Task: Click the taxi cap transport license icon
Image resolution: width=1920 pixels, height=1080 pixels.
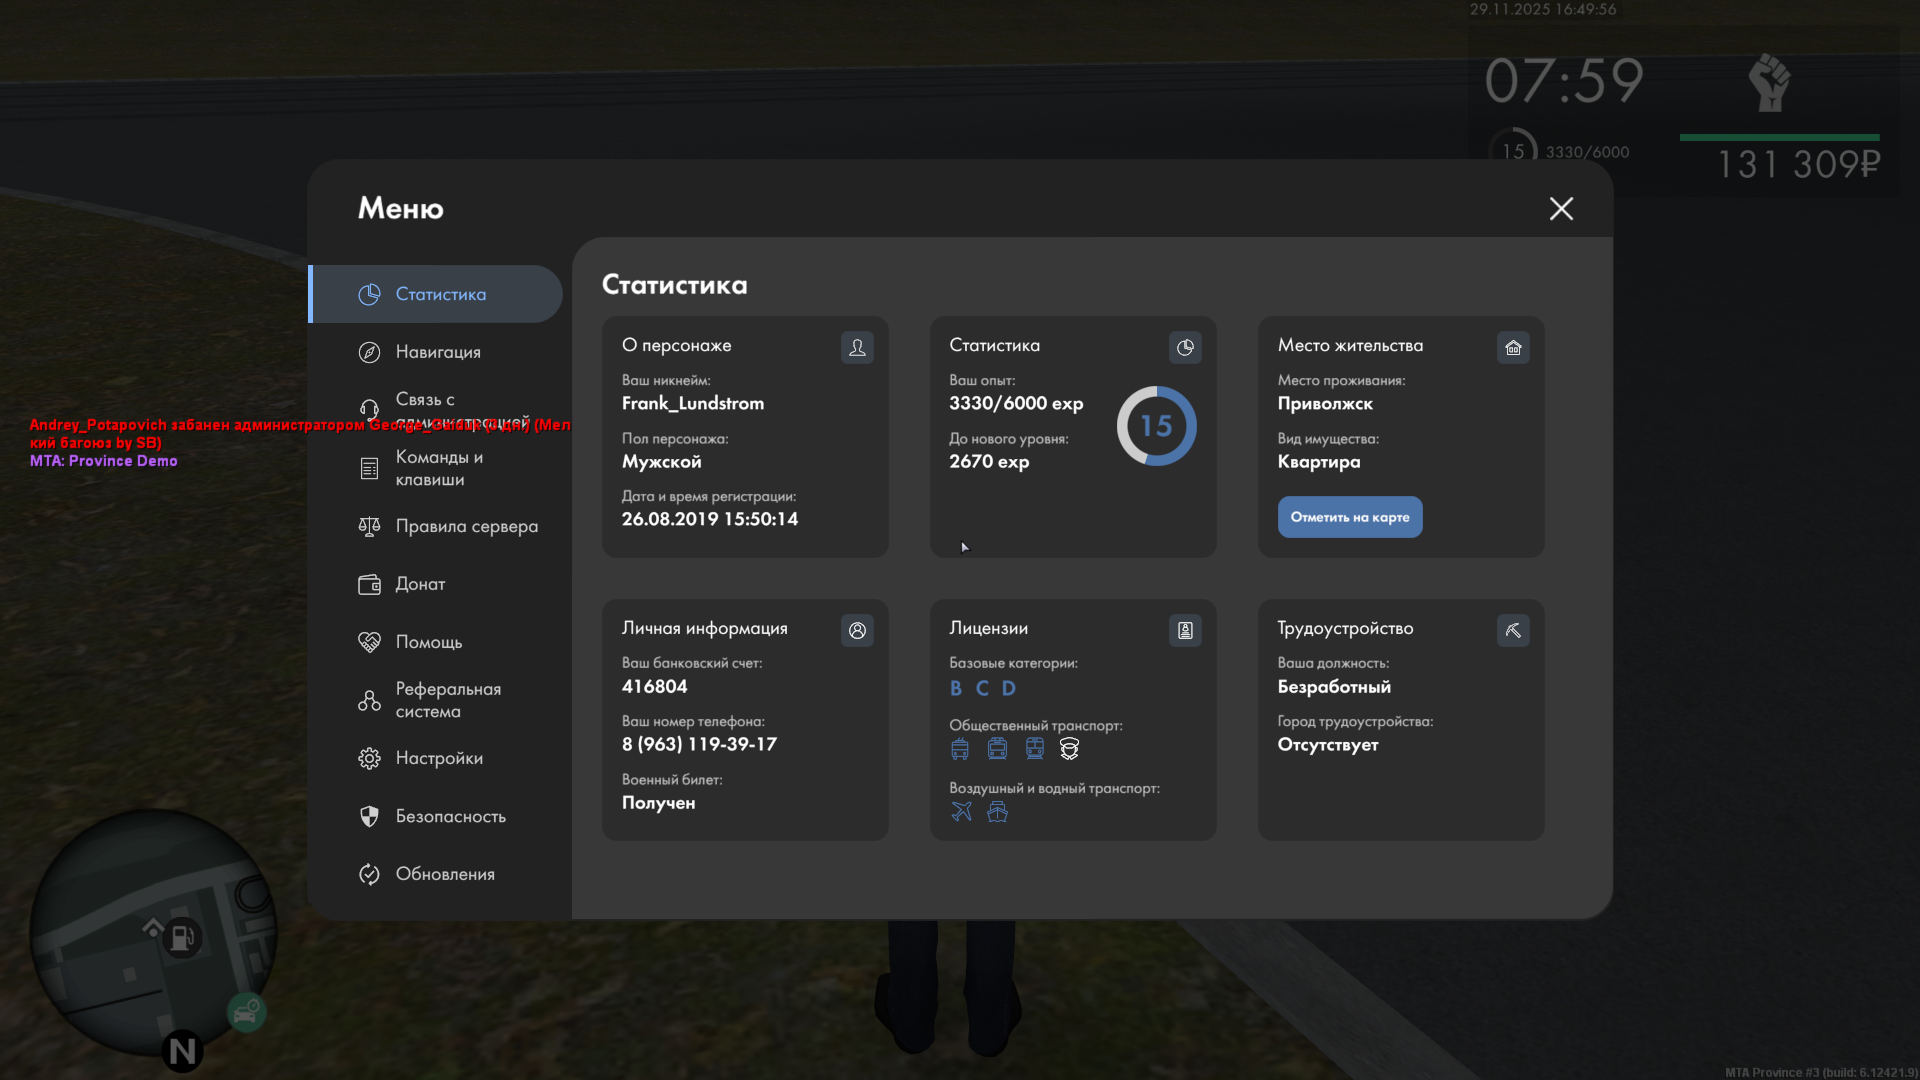Action: (x=1069, y=748)
